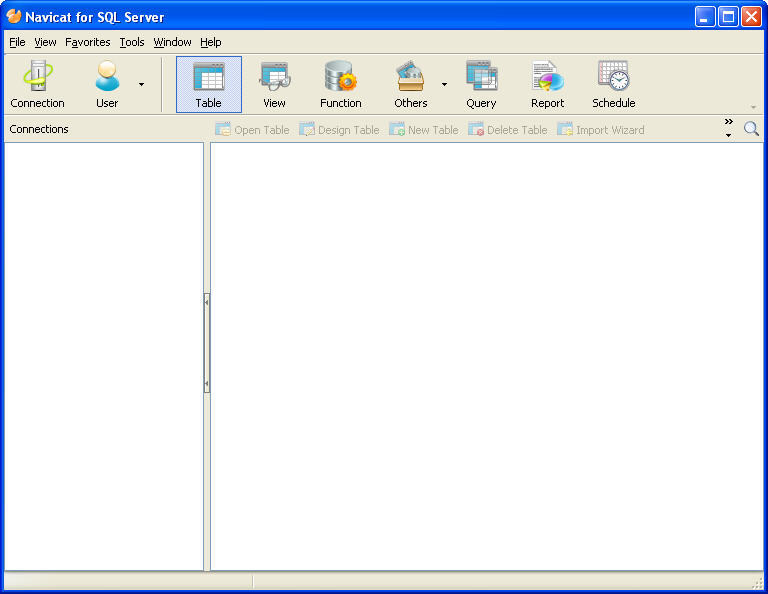This screenshot has width=768, height=594.
Task: Open the File menu
Action: pyautogui.click(x=17, y=42)
